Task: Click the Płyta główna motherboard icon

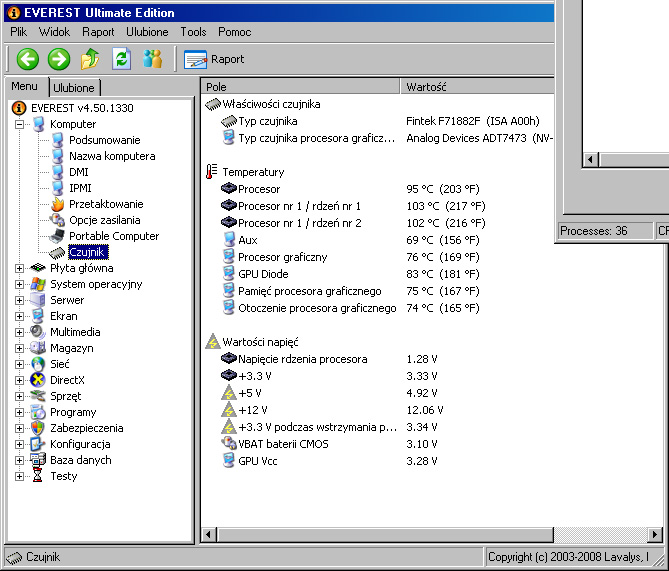Action: tap(38, 268)
